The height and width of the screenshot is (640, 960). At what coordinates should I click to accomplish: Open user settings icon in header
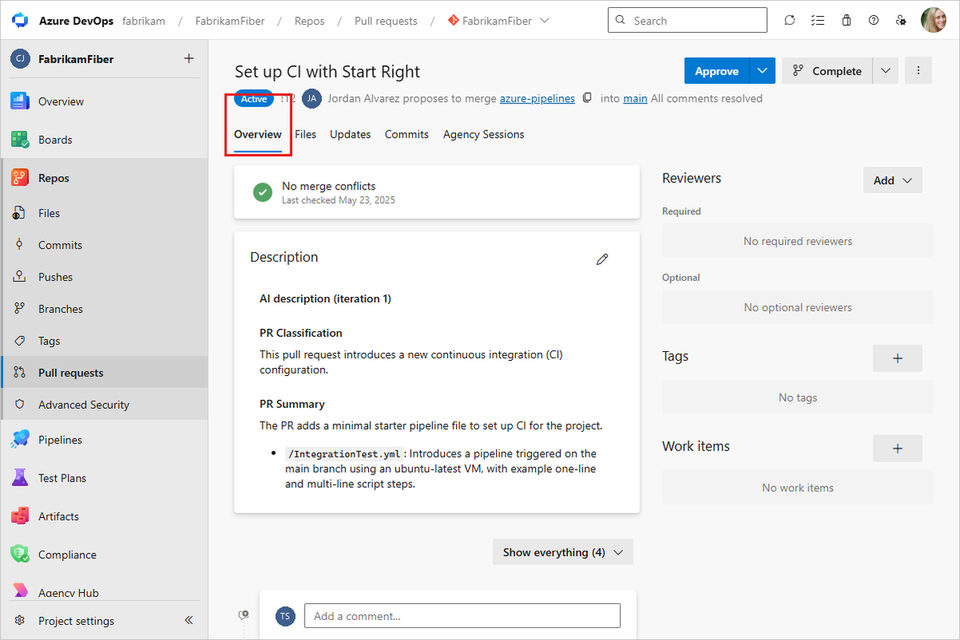pyautogui.click(x=901, y=20)
